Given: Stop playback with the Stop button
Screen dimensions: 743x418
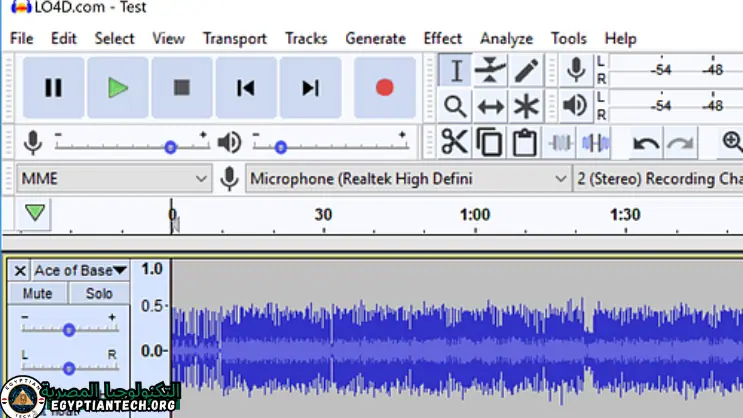Looking at the screenshot, I should tap(182, 88).
